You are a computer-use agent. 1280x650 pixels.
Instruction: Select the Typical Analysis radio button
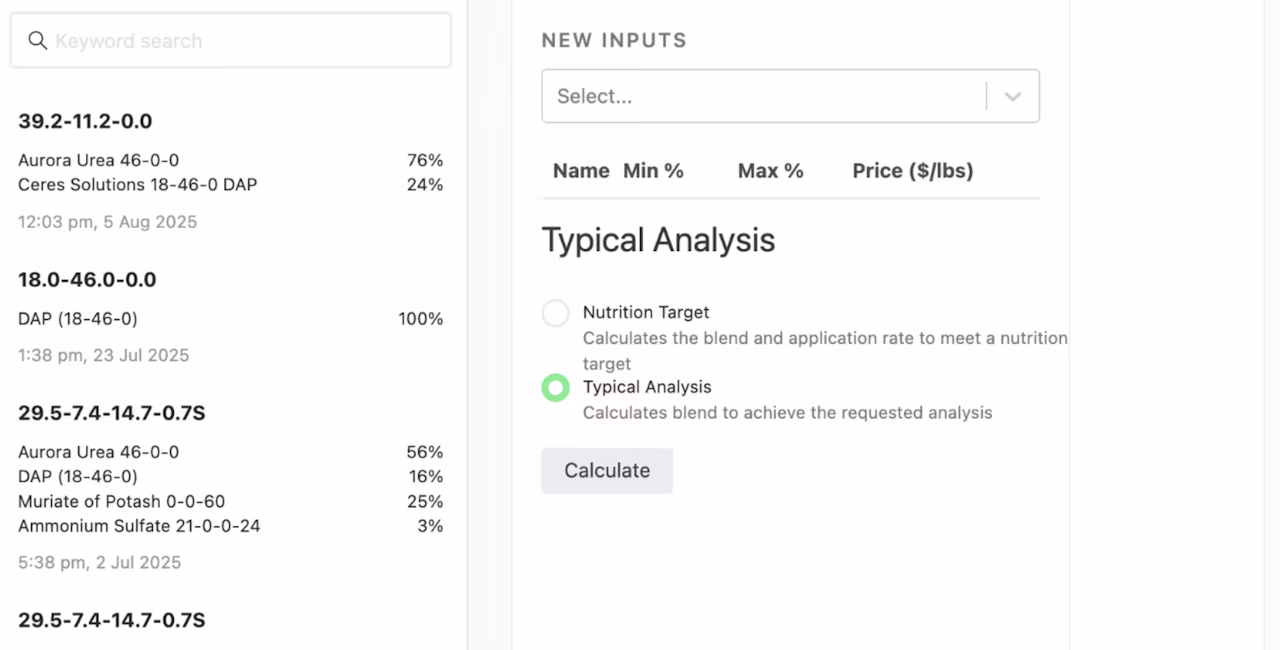[x=556, y=387]
